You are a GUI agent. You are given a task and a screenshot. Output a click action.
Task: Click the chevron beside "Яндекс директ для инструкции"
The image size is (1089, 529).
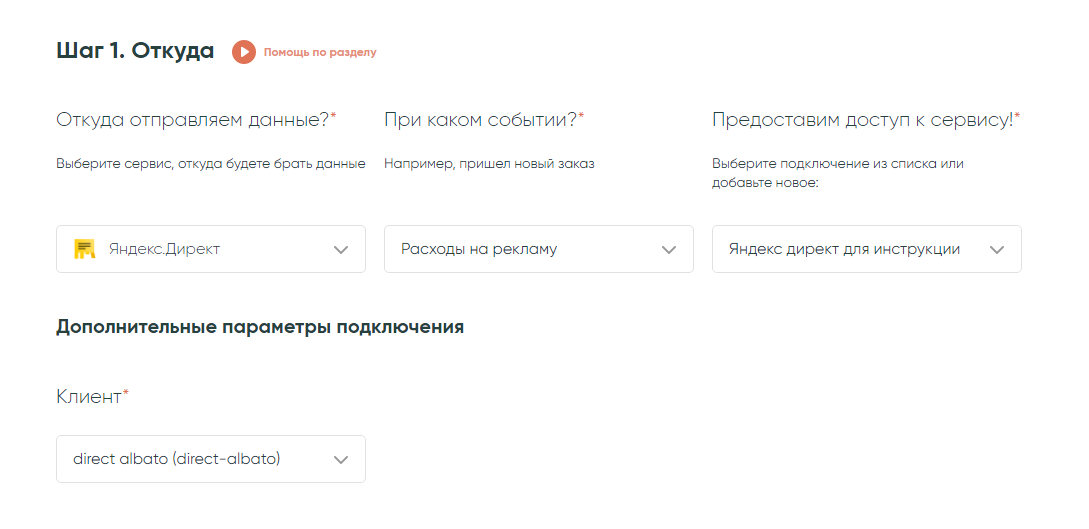[x=996, y=250]
